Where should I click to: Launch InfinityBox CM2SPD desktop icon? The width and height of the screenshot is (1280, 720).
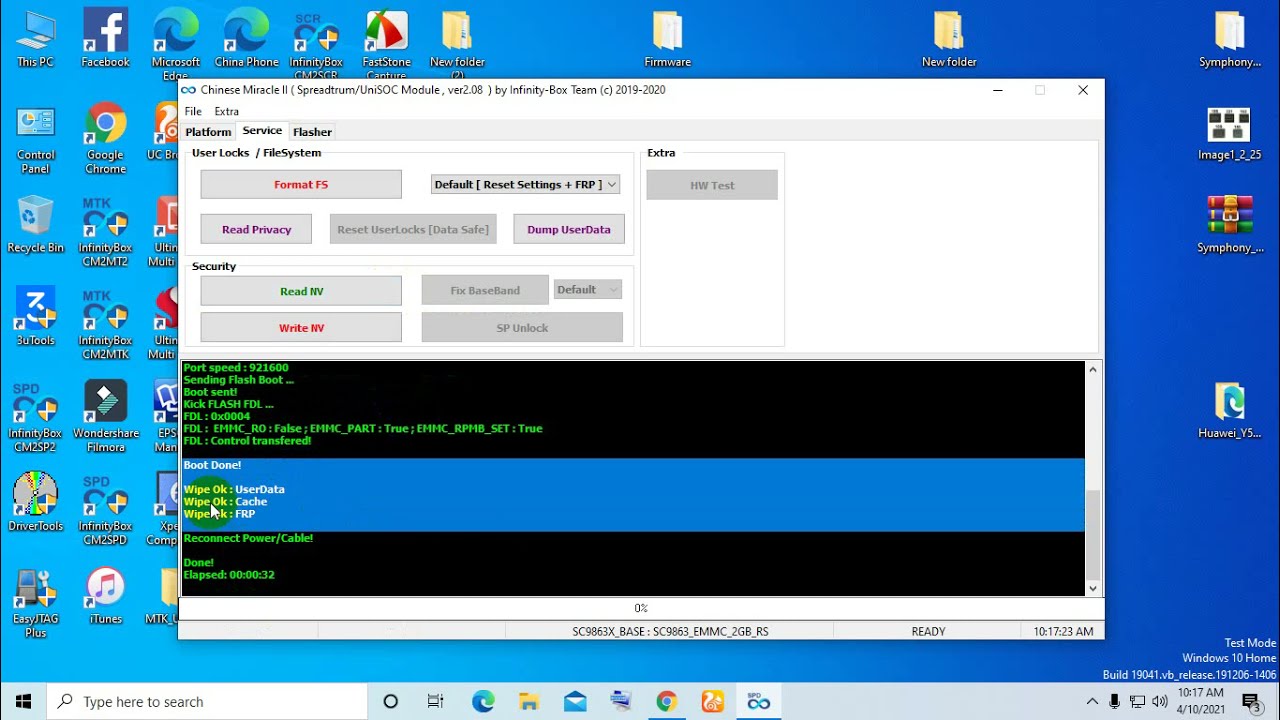pos(105,510)
